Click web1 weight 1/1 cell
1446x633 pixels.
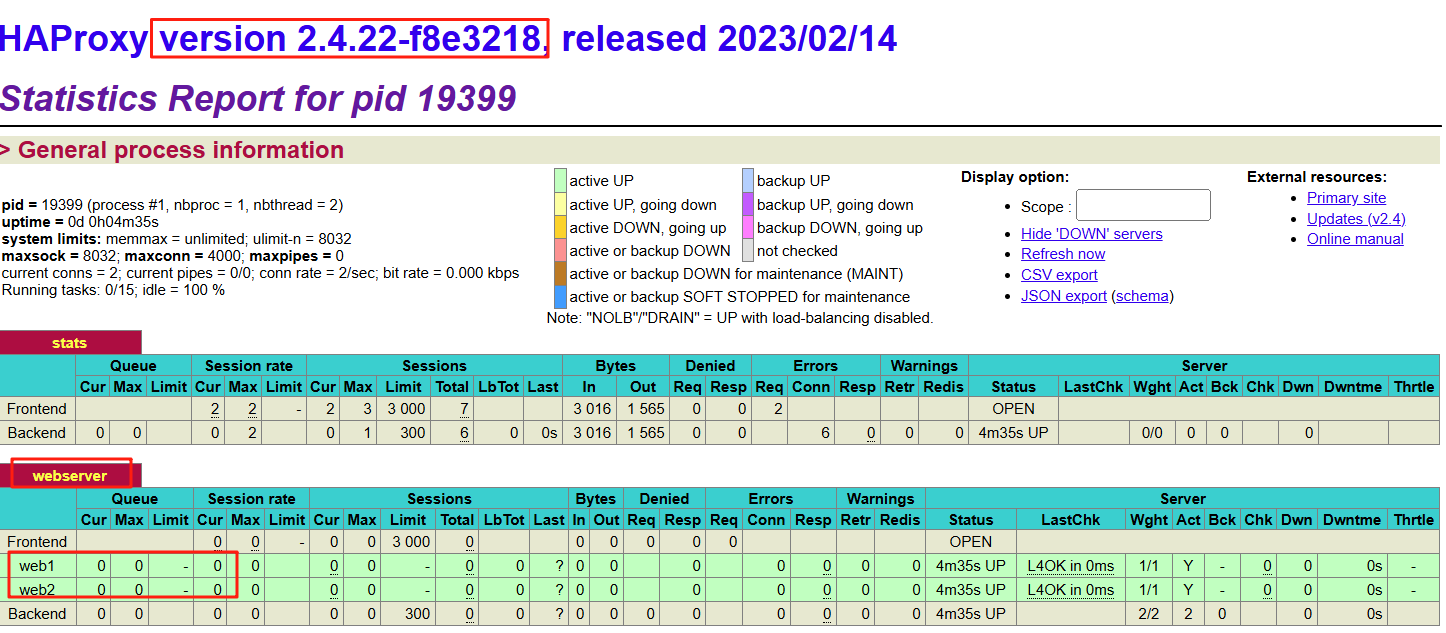tap(1148, 566)
